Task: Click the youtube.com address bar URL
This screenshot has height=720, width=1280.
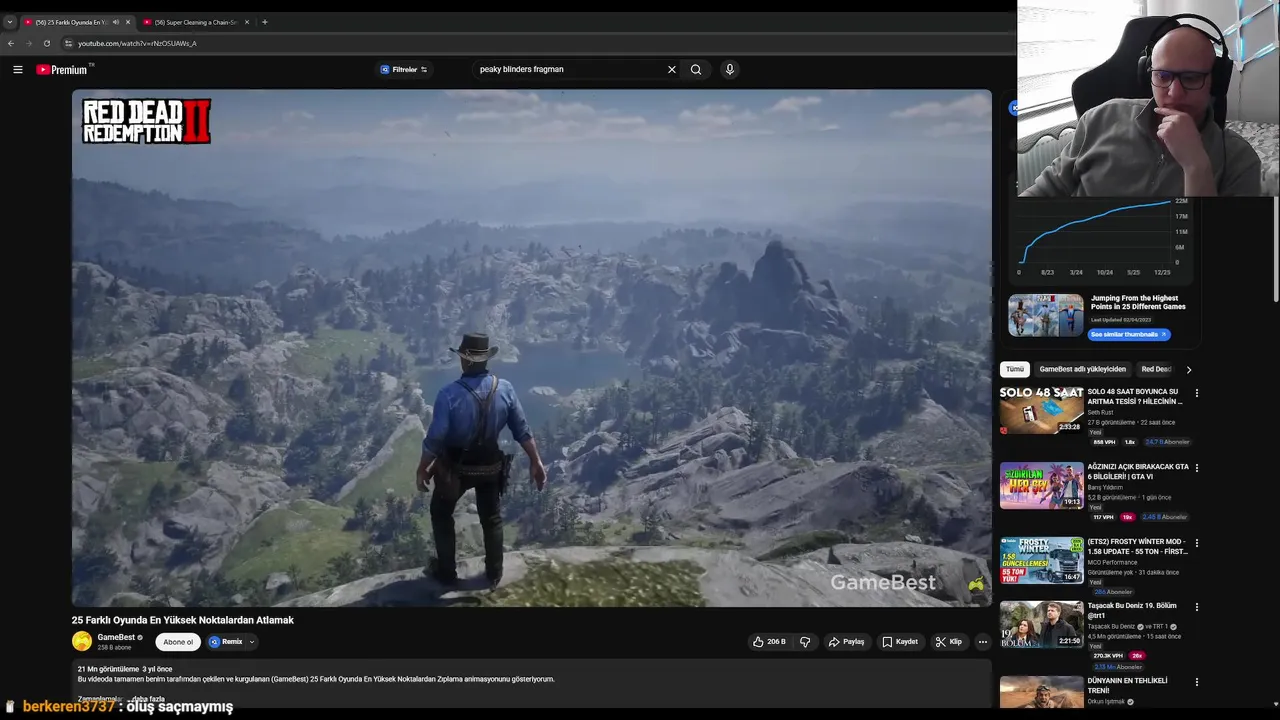Action: [x=137, y=43]
